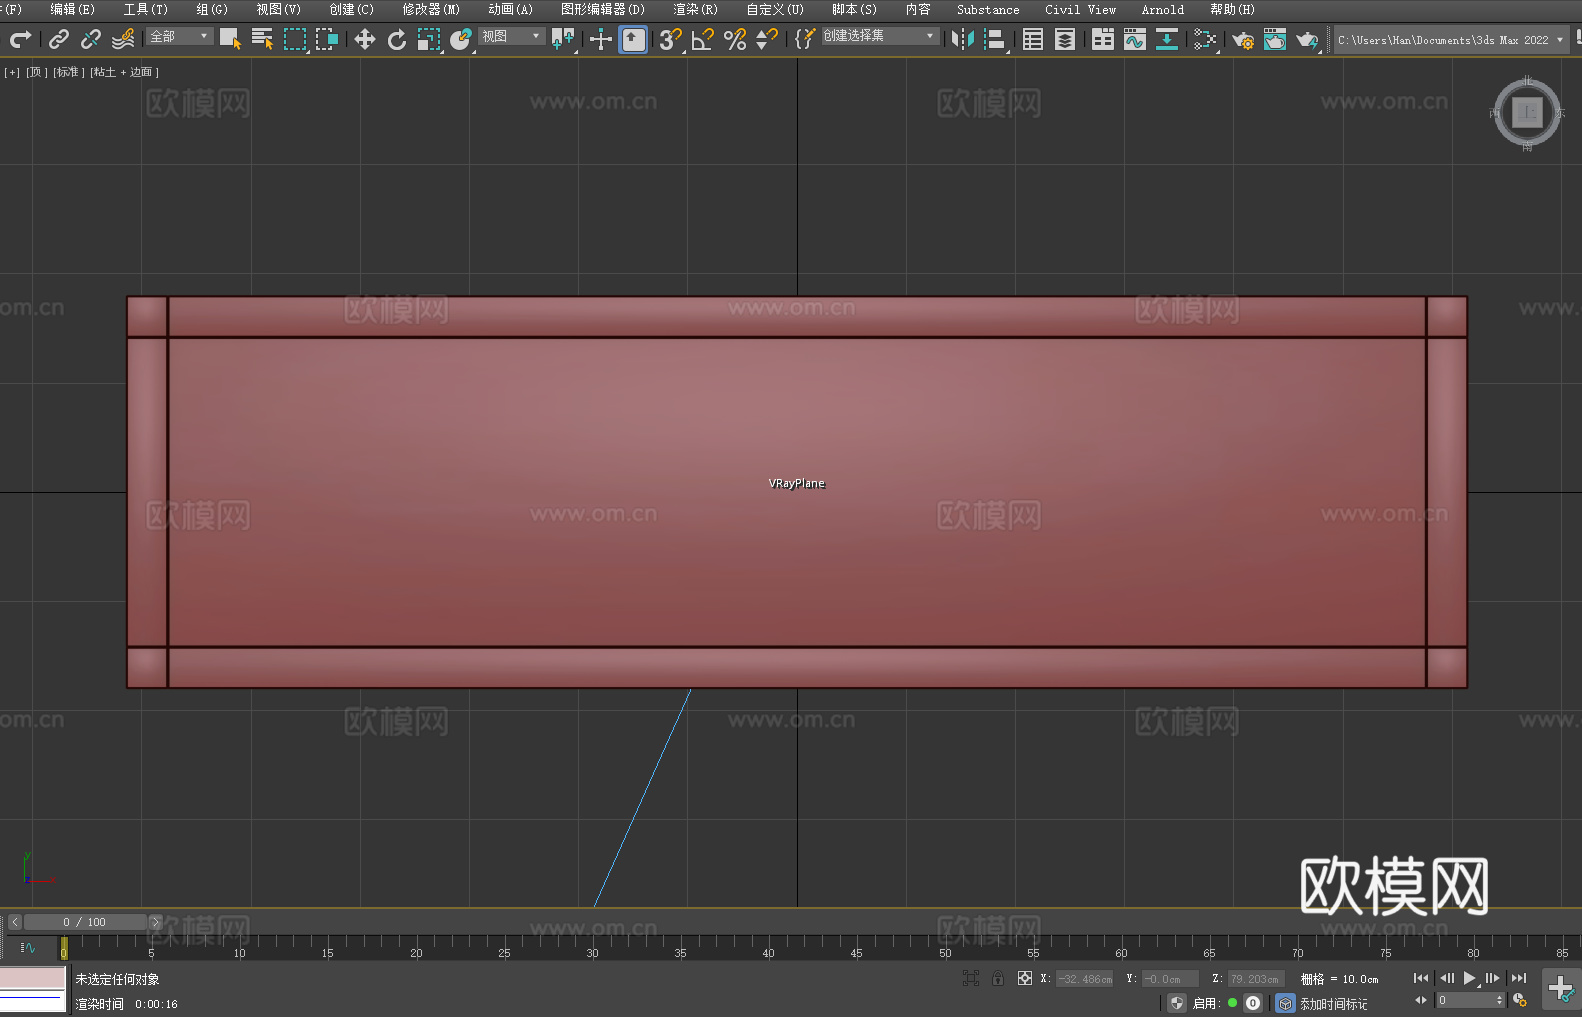1582x1017 pixels.
Task: Toggle the Angle Snap icon
Action: click(x=703, y=39)
